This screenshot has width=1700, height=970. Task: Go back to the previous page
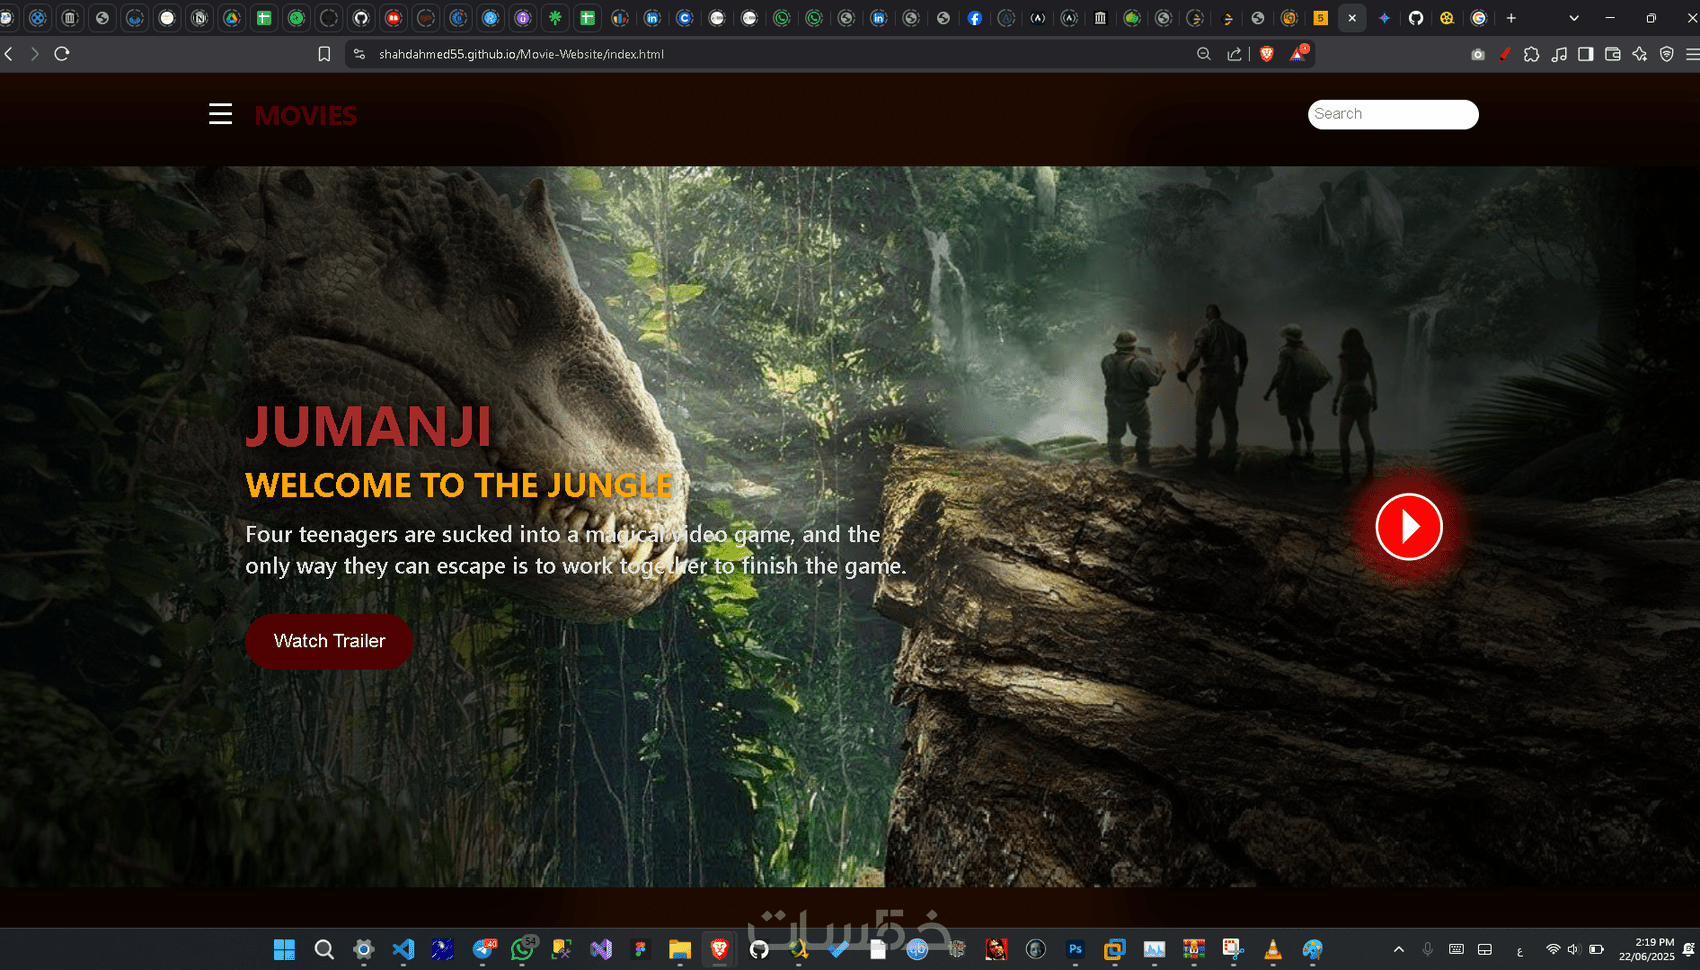pyautogui.click(x=9, y=54)
